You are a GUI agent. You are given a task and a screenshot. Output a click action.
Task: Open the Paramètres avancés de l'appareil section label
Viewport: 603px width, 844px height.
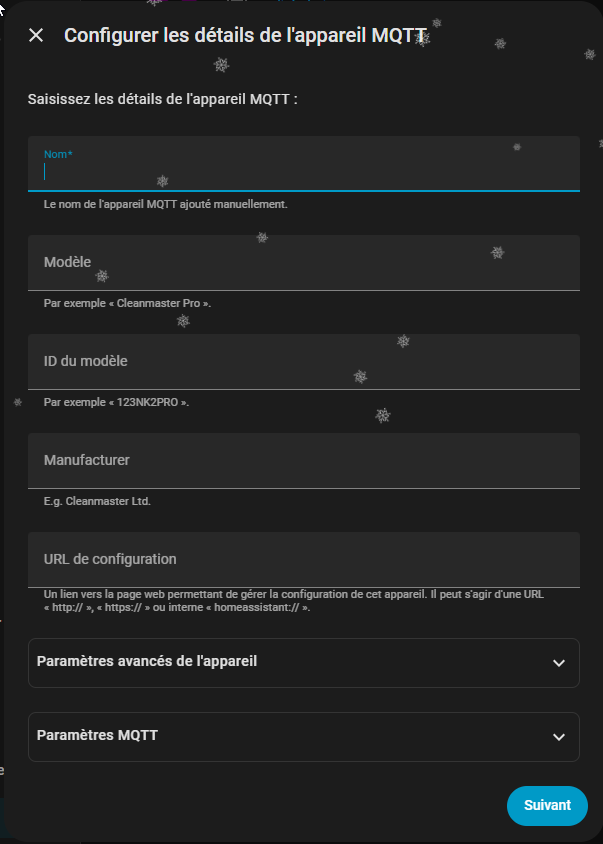coord(147,661)
